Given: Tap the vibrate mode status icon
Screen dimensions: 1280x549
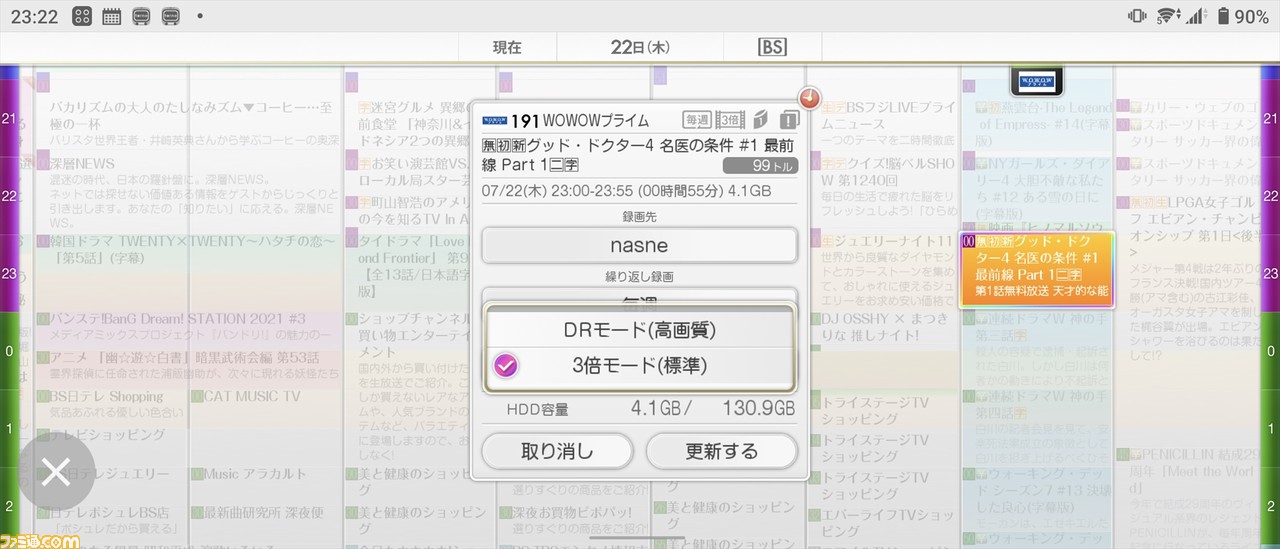Looking at the screenshot, I should pyautogui.click(x=1137, y=16).
